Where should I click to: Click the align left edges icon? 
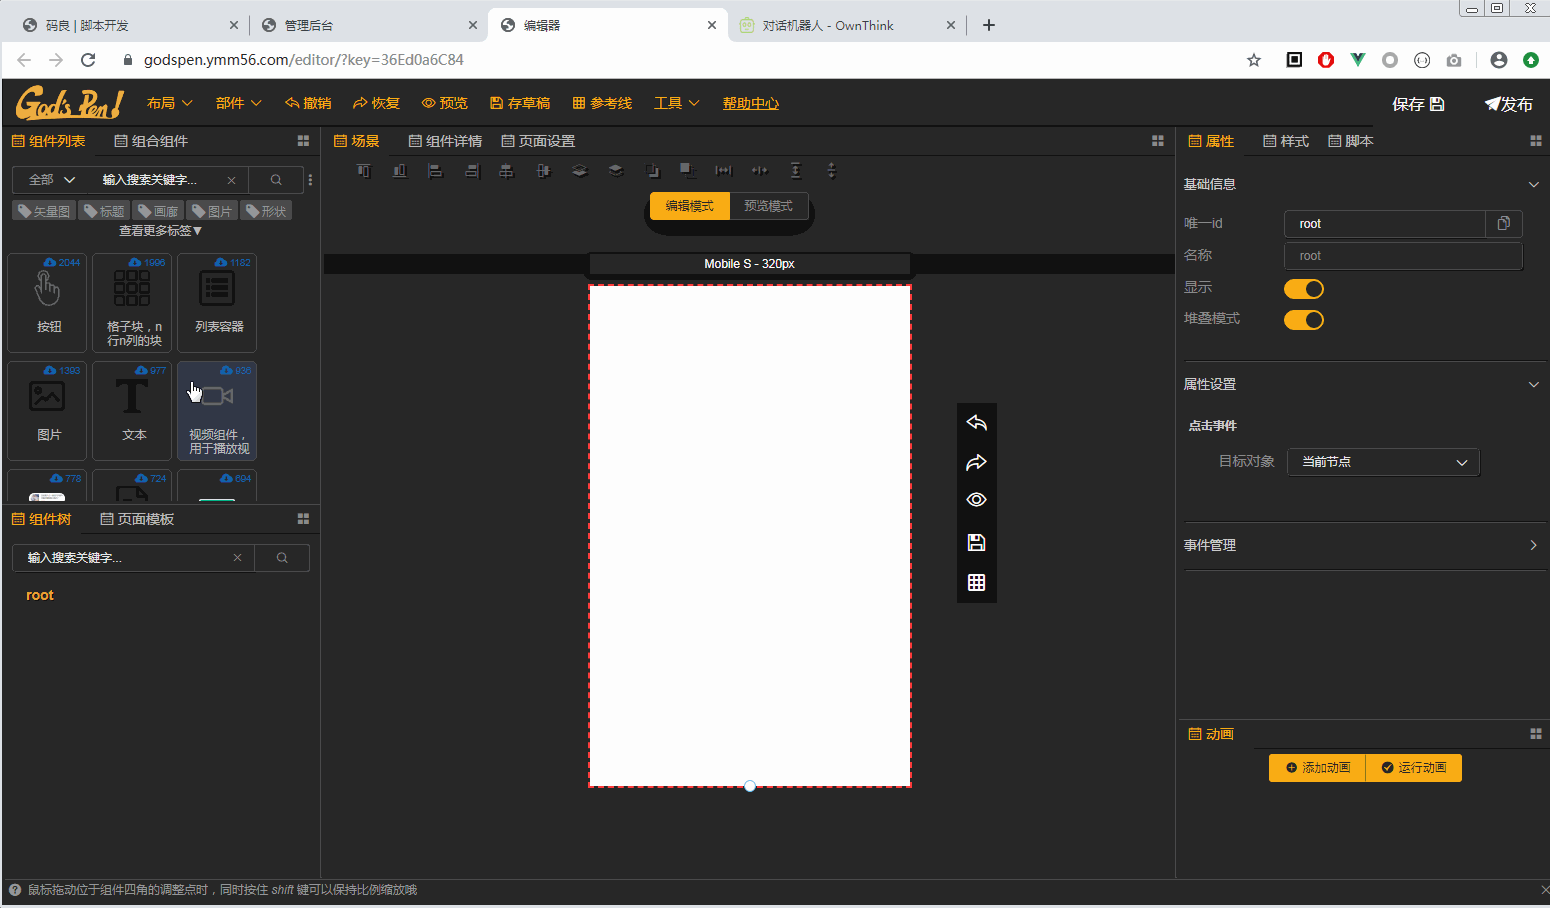[435, 171]
